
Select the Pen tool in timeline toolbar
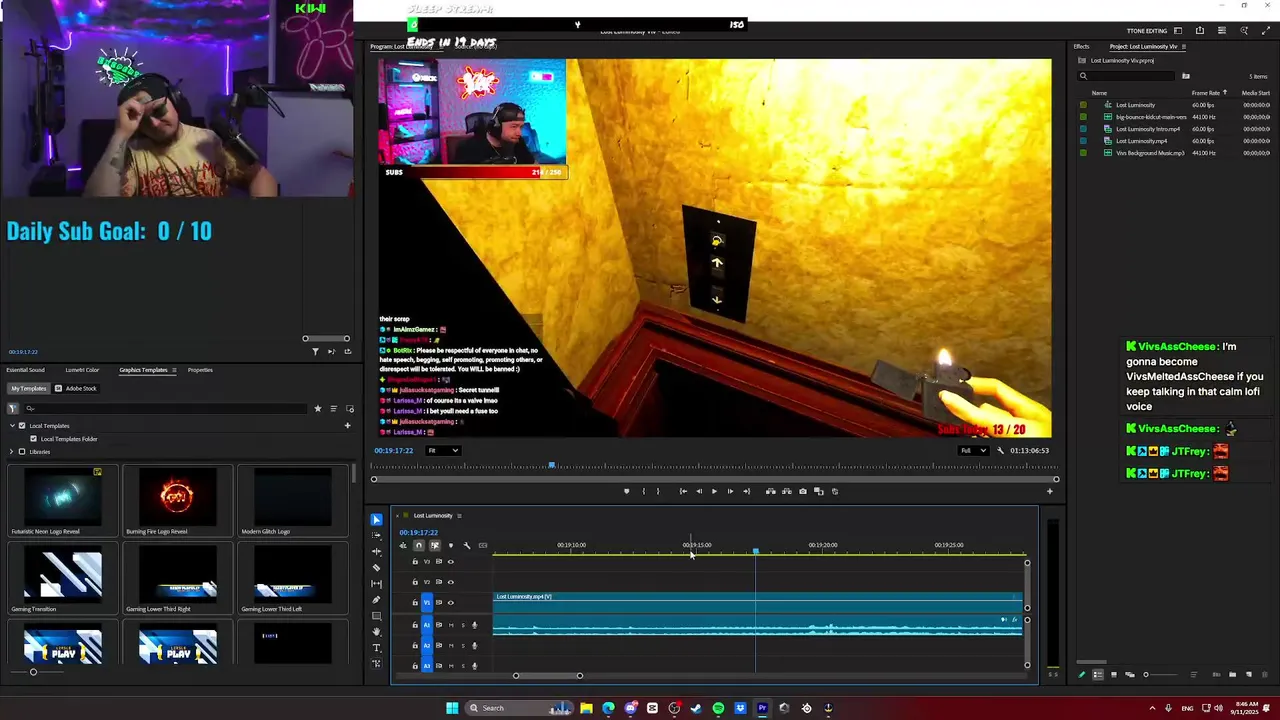click(x=376, y=599)
